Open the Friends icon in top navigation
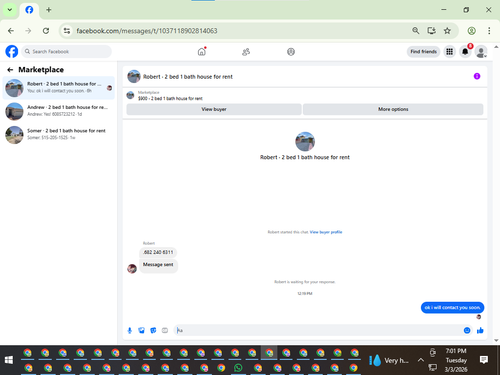The height and width of the screenshot is (375, 500). coord(246,52)
